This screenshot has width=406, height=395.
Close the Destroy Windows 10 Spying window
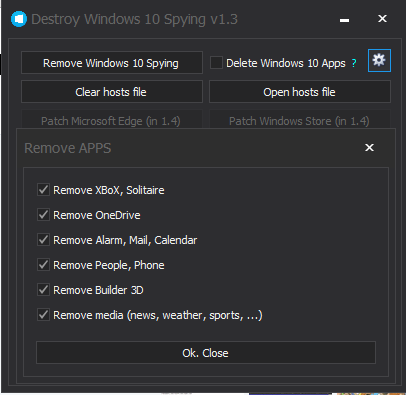[382, 19]
